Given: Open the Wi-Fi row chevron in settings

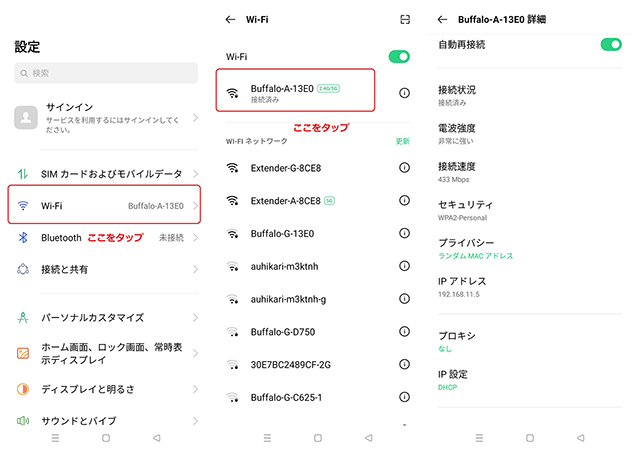Looking at the screenshot, I should pyautogui.click(x=196, y=206).
